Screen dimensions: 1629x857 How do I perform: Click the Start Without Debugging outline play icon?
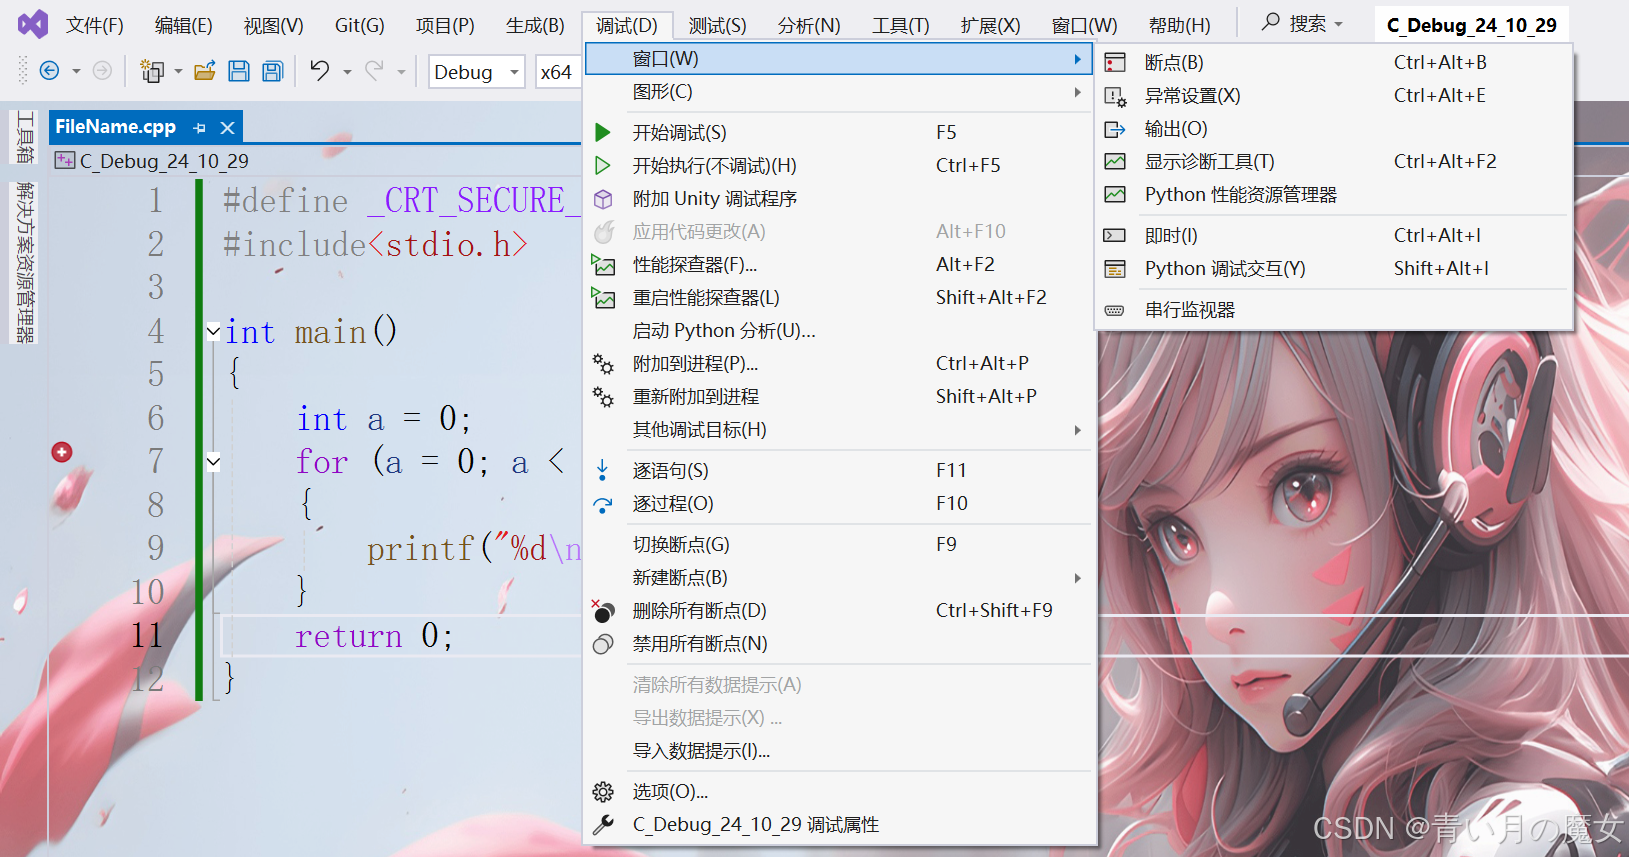(x=603, y=165)
